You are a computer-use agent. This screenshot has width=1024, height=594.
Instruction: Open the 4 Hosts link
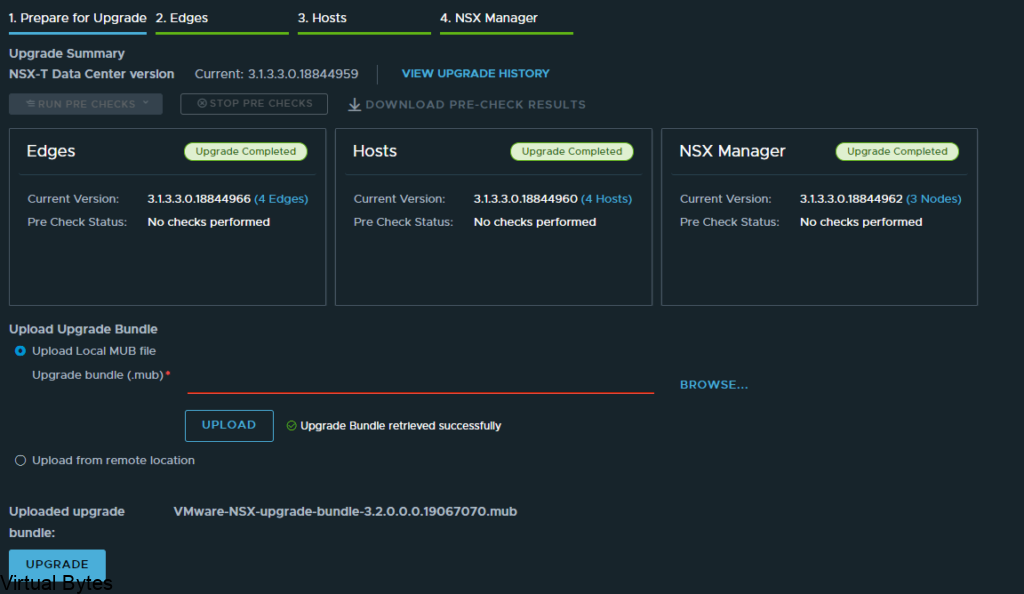[607, 199]
